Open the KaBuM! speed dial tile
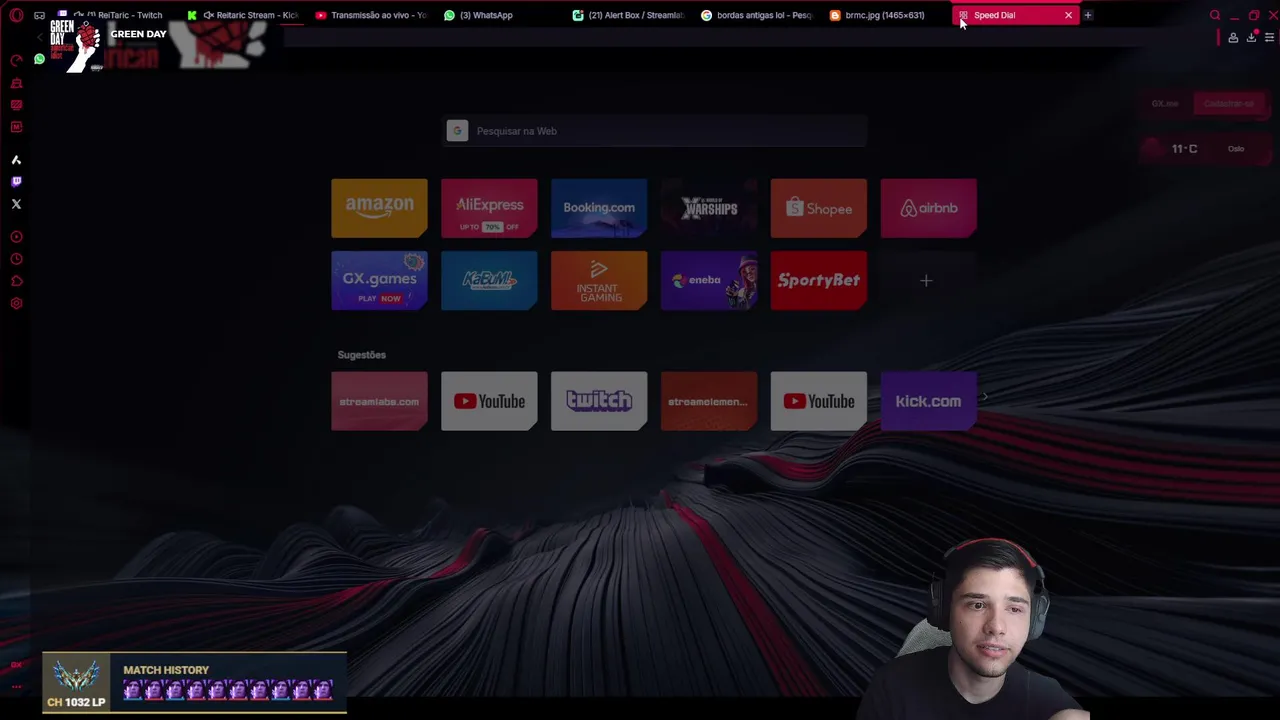Screen dimensions: 1280x720 (489, 281)
